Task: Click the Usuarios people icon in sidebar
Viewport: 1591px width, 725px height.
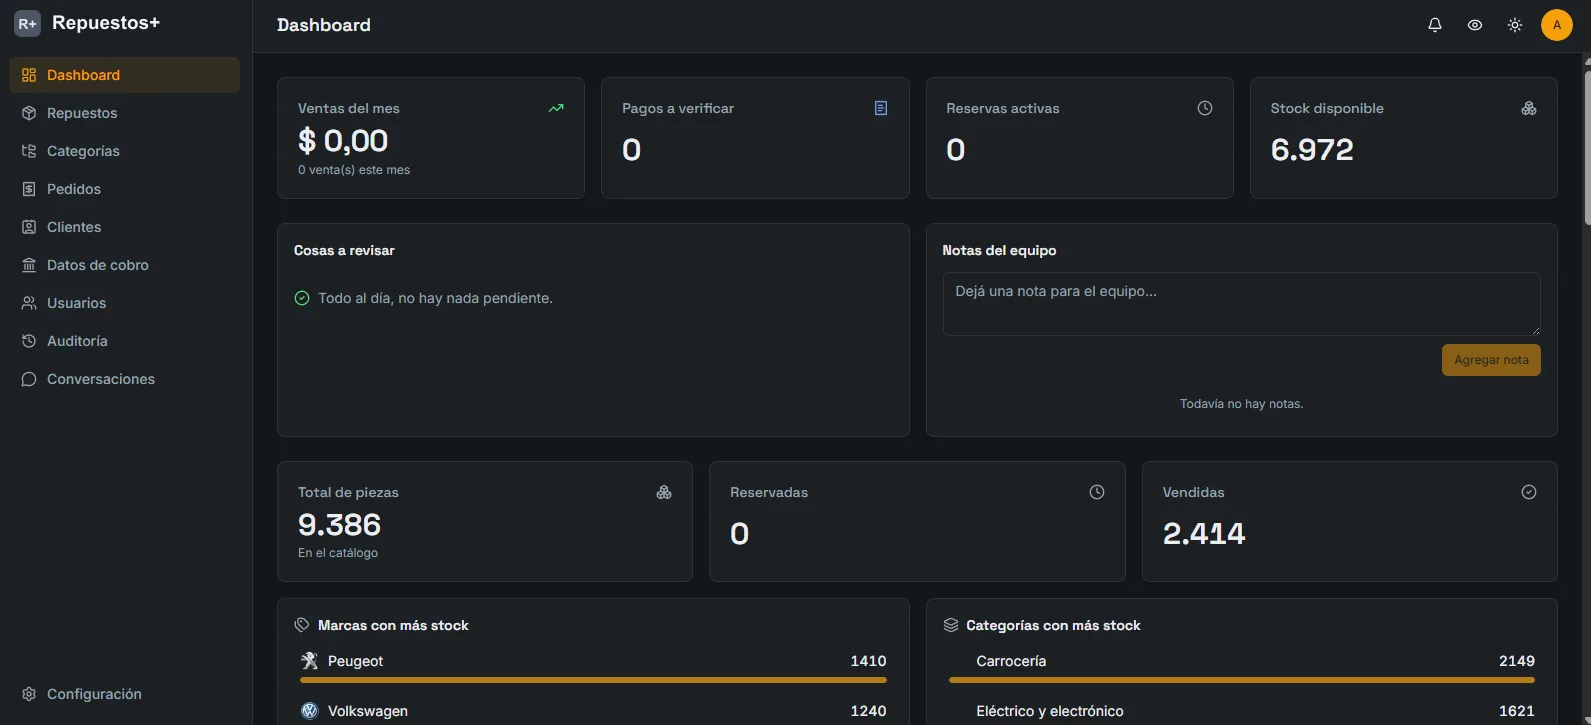Action: (x=29, y=303)
